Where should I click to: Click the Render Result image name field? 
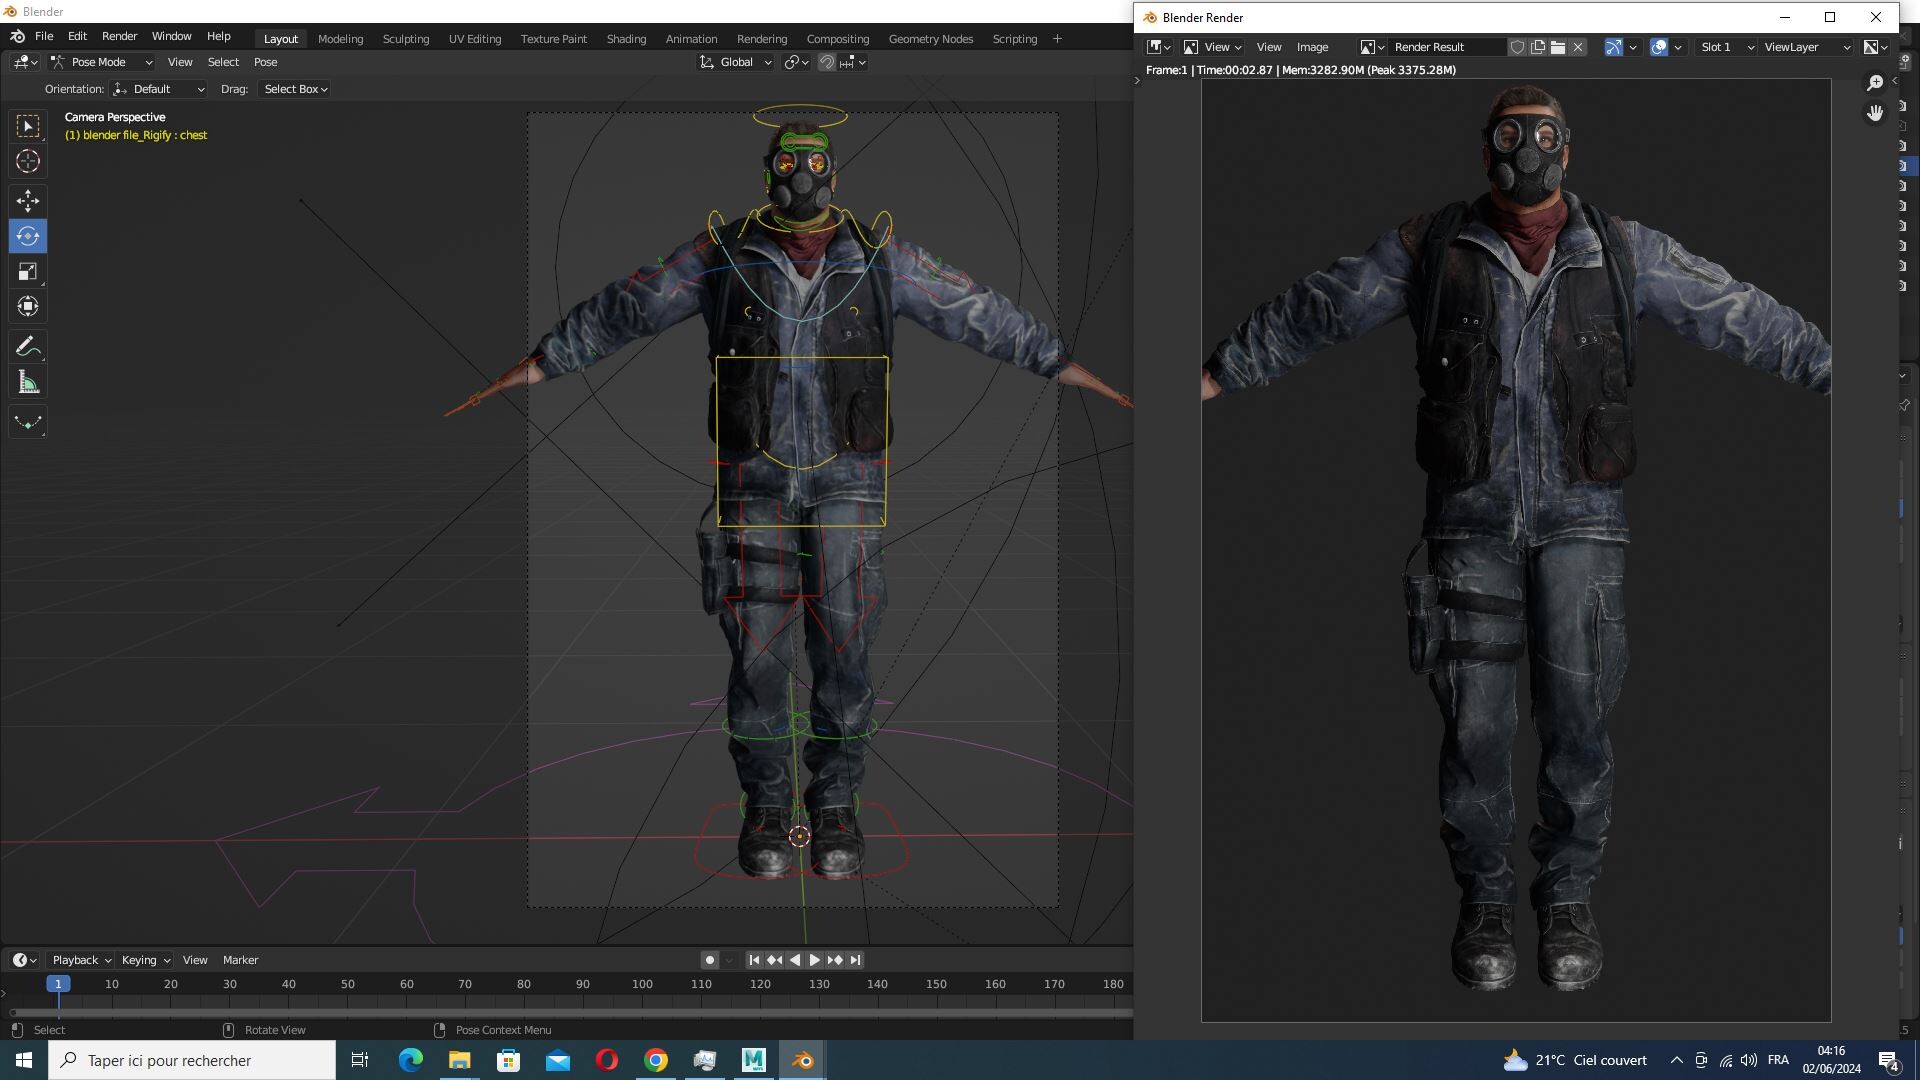[1446, 47]
